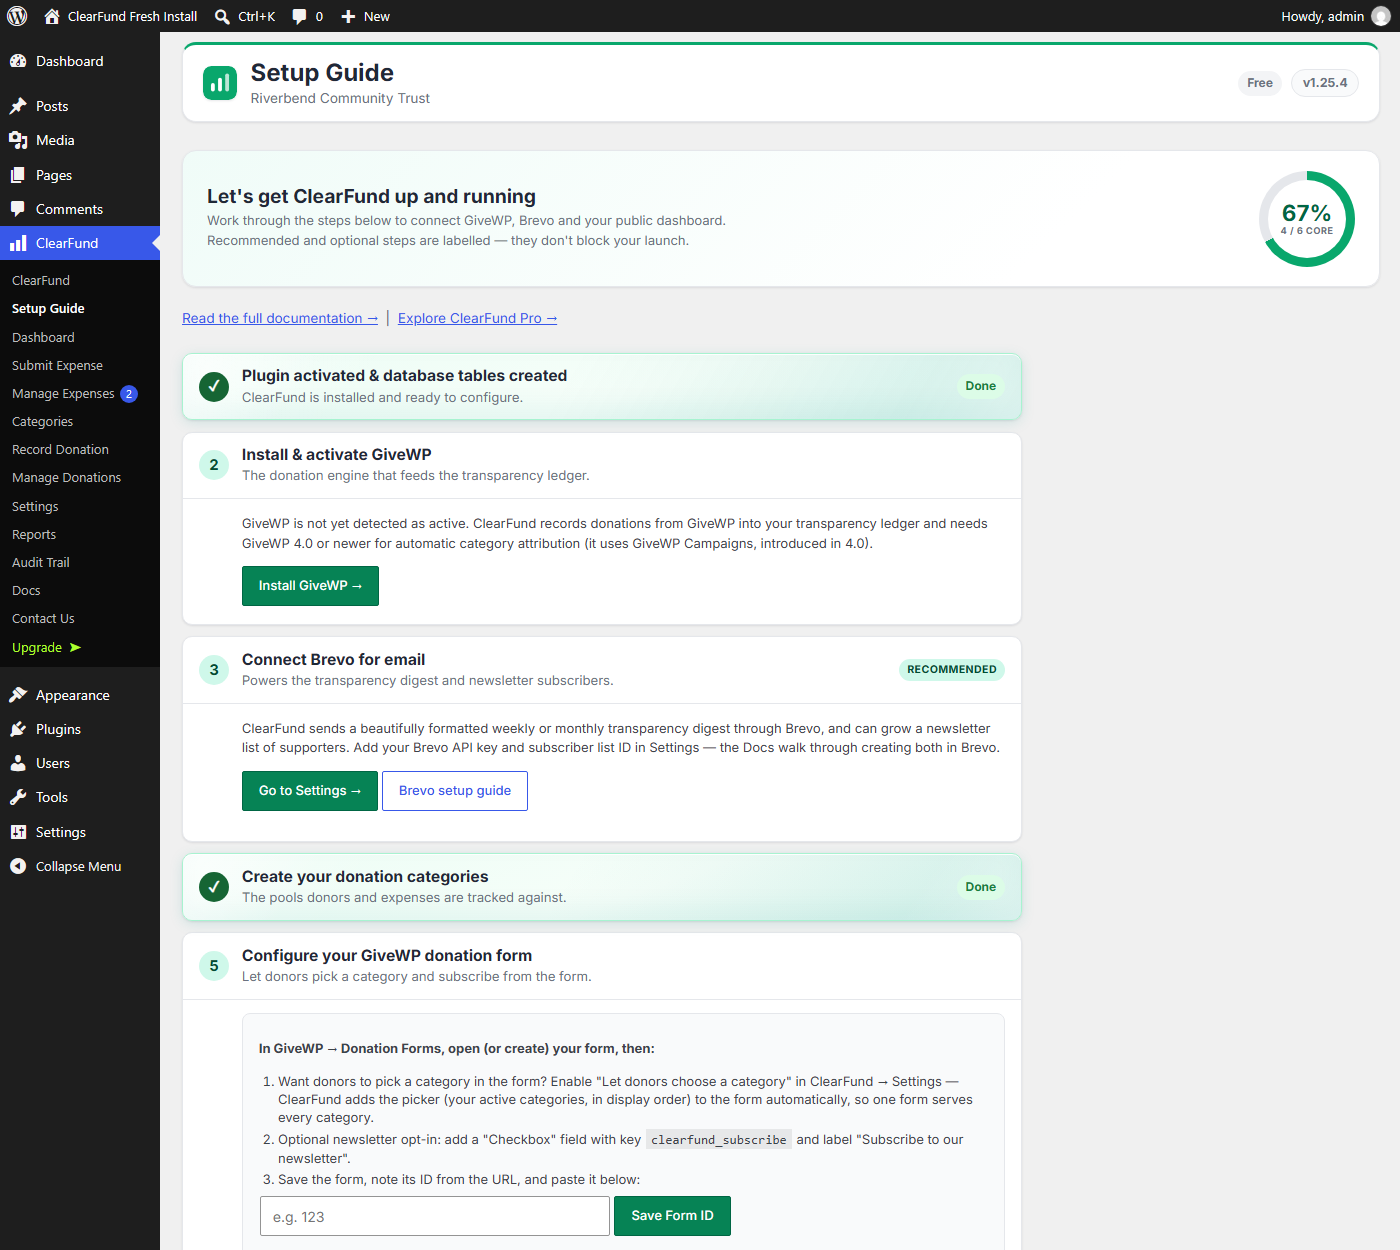Click the ClearFund bar chart sidebar icon

pyautogui.click(x=18, y=243)
